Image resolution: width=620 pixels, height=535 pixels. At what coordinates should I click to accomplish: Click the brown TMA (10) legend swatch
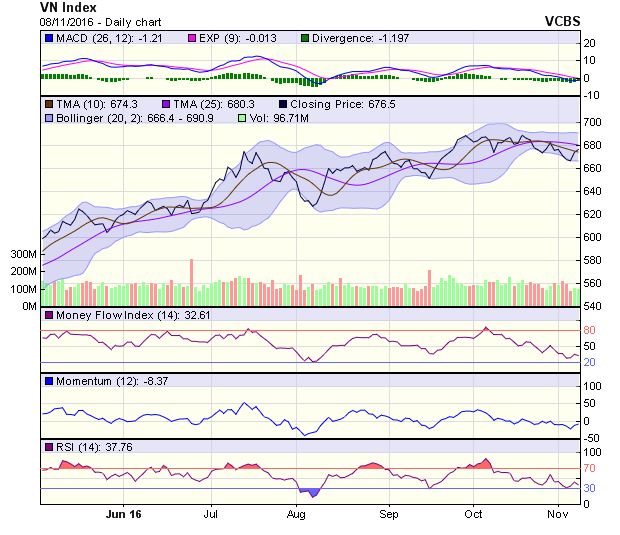pos(48,103)
